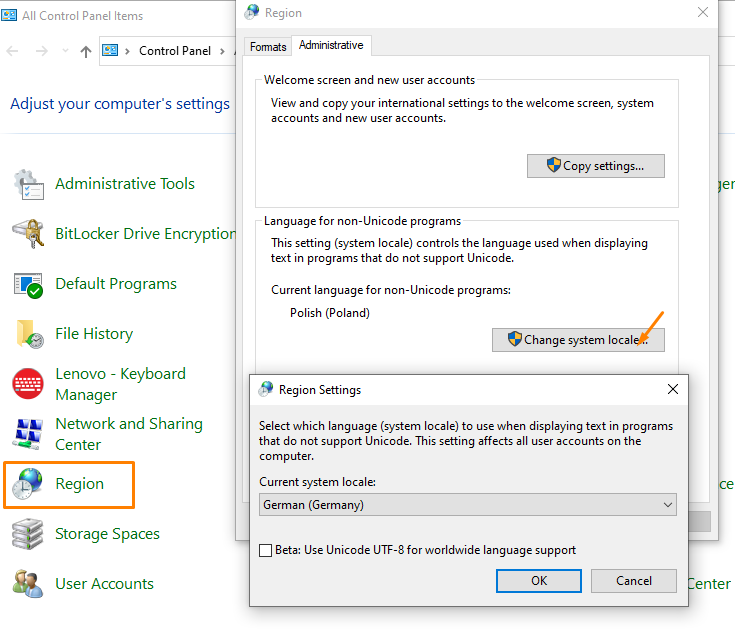Viewport: 735px width, 630px height.
Task: Click the Polish (Poland) language text
Action: [x=330, y=313]
